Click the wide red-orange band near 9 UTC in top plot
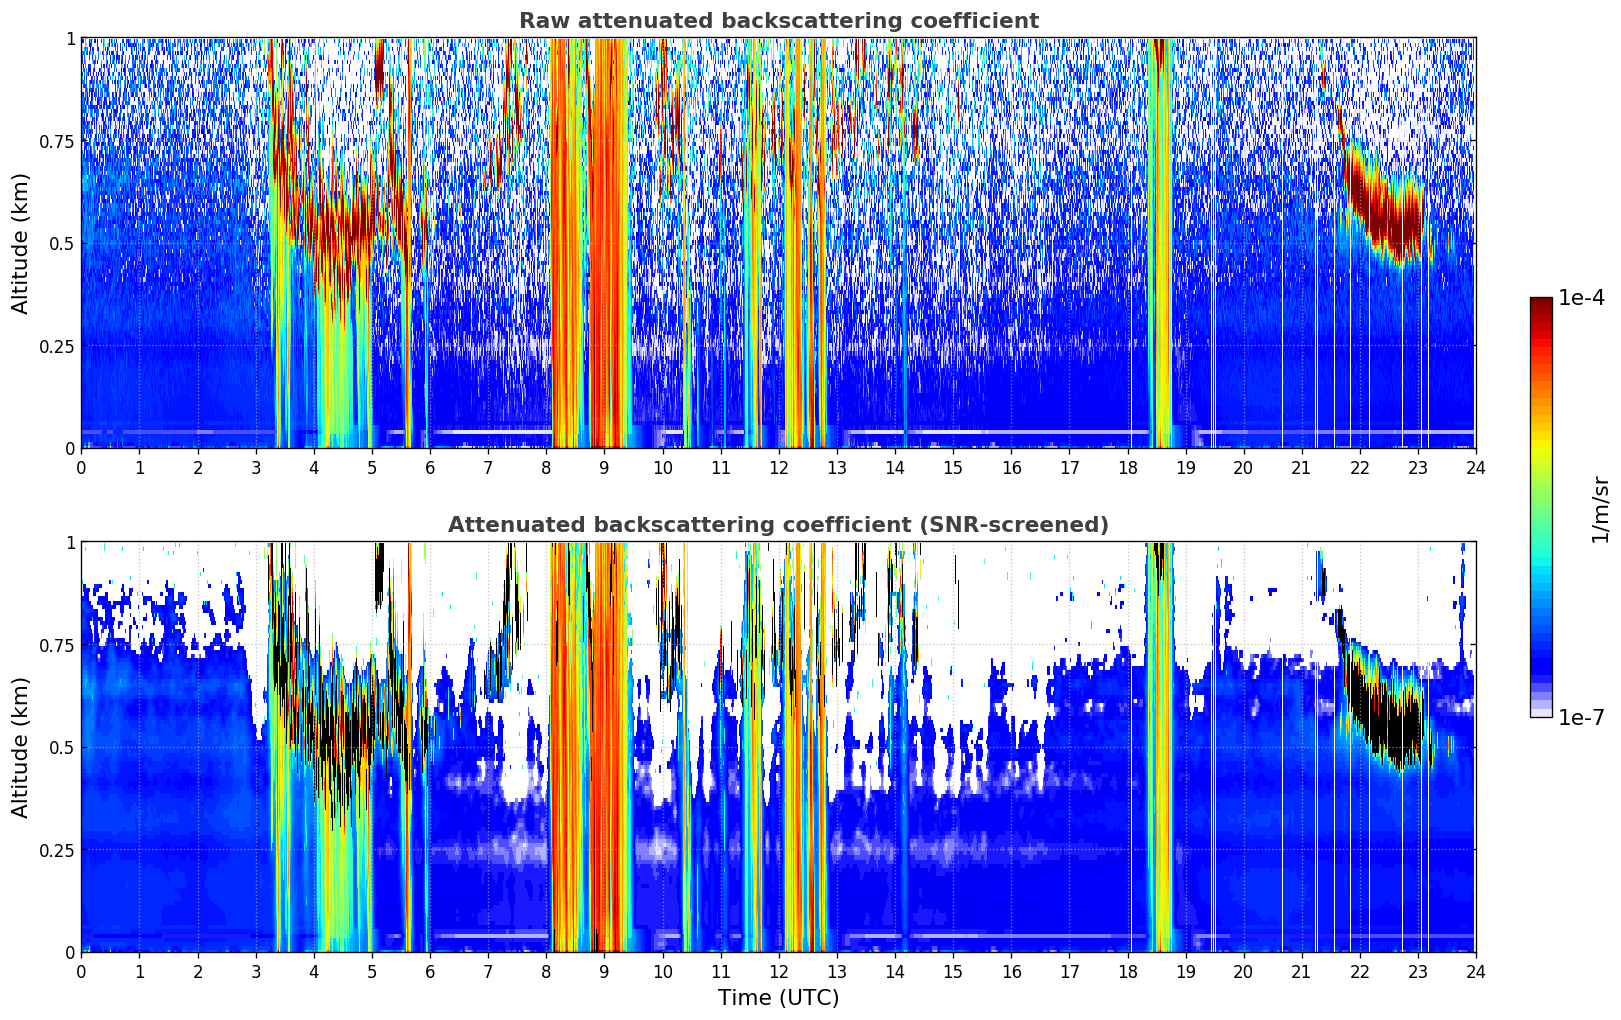The width and height of the screenshot is (1621, 1020). (x=608, y=243)
